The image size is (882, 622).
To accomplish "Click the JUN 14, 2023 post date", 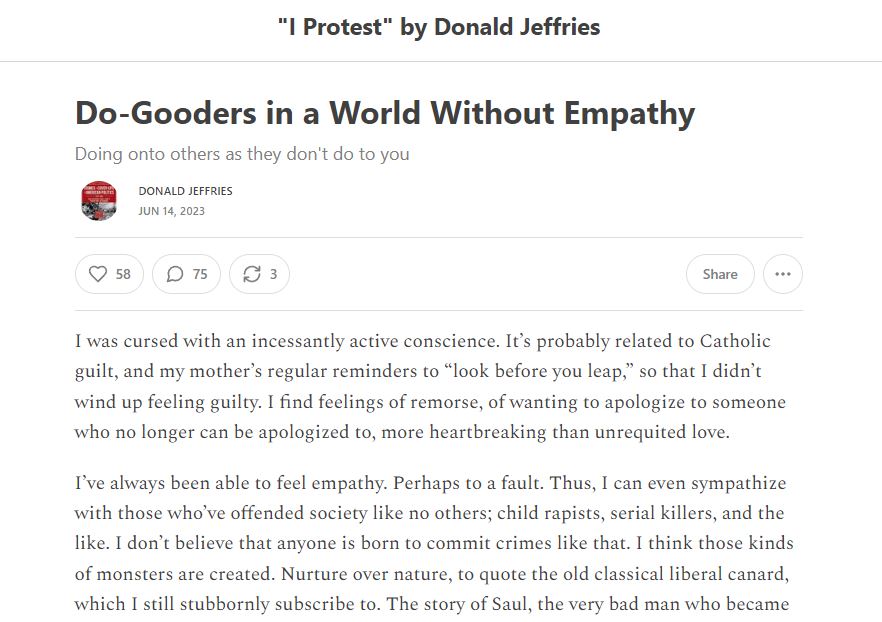I will pyautogui.click(x=171, y=211).
